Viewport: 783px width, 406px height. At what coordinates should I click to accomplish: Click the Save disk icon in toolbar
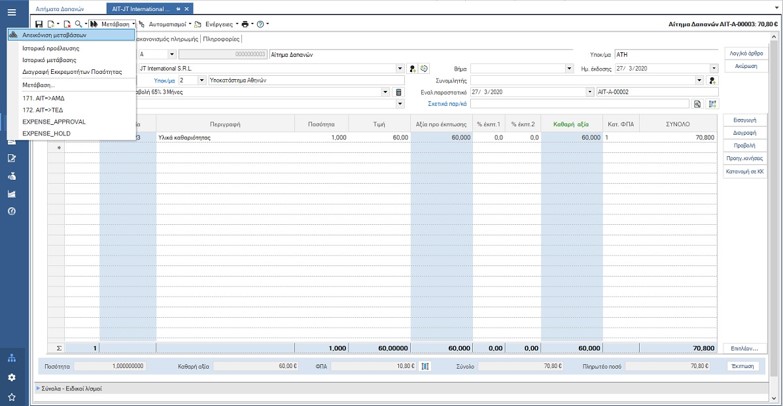pyautogui.click(x=39, y=24)
